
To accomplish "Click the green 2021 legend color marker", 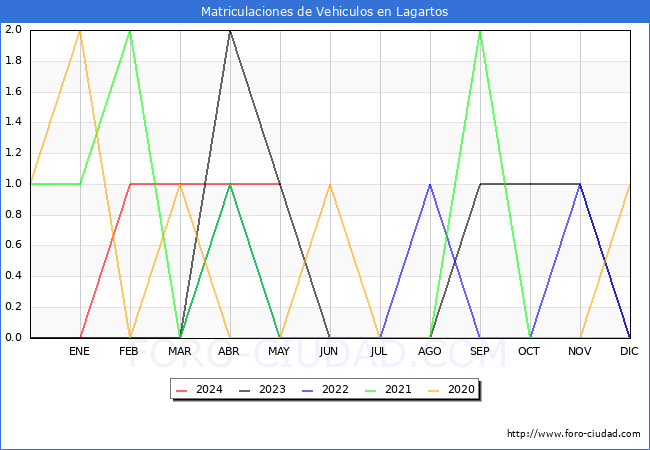I will [371, 390].
